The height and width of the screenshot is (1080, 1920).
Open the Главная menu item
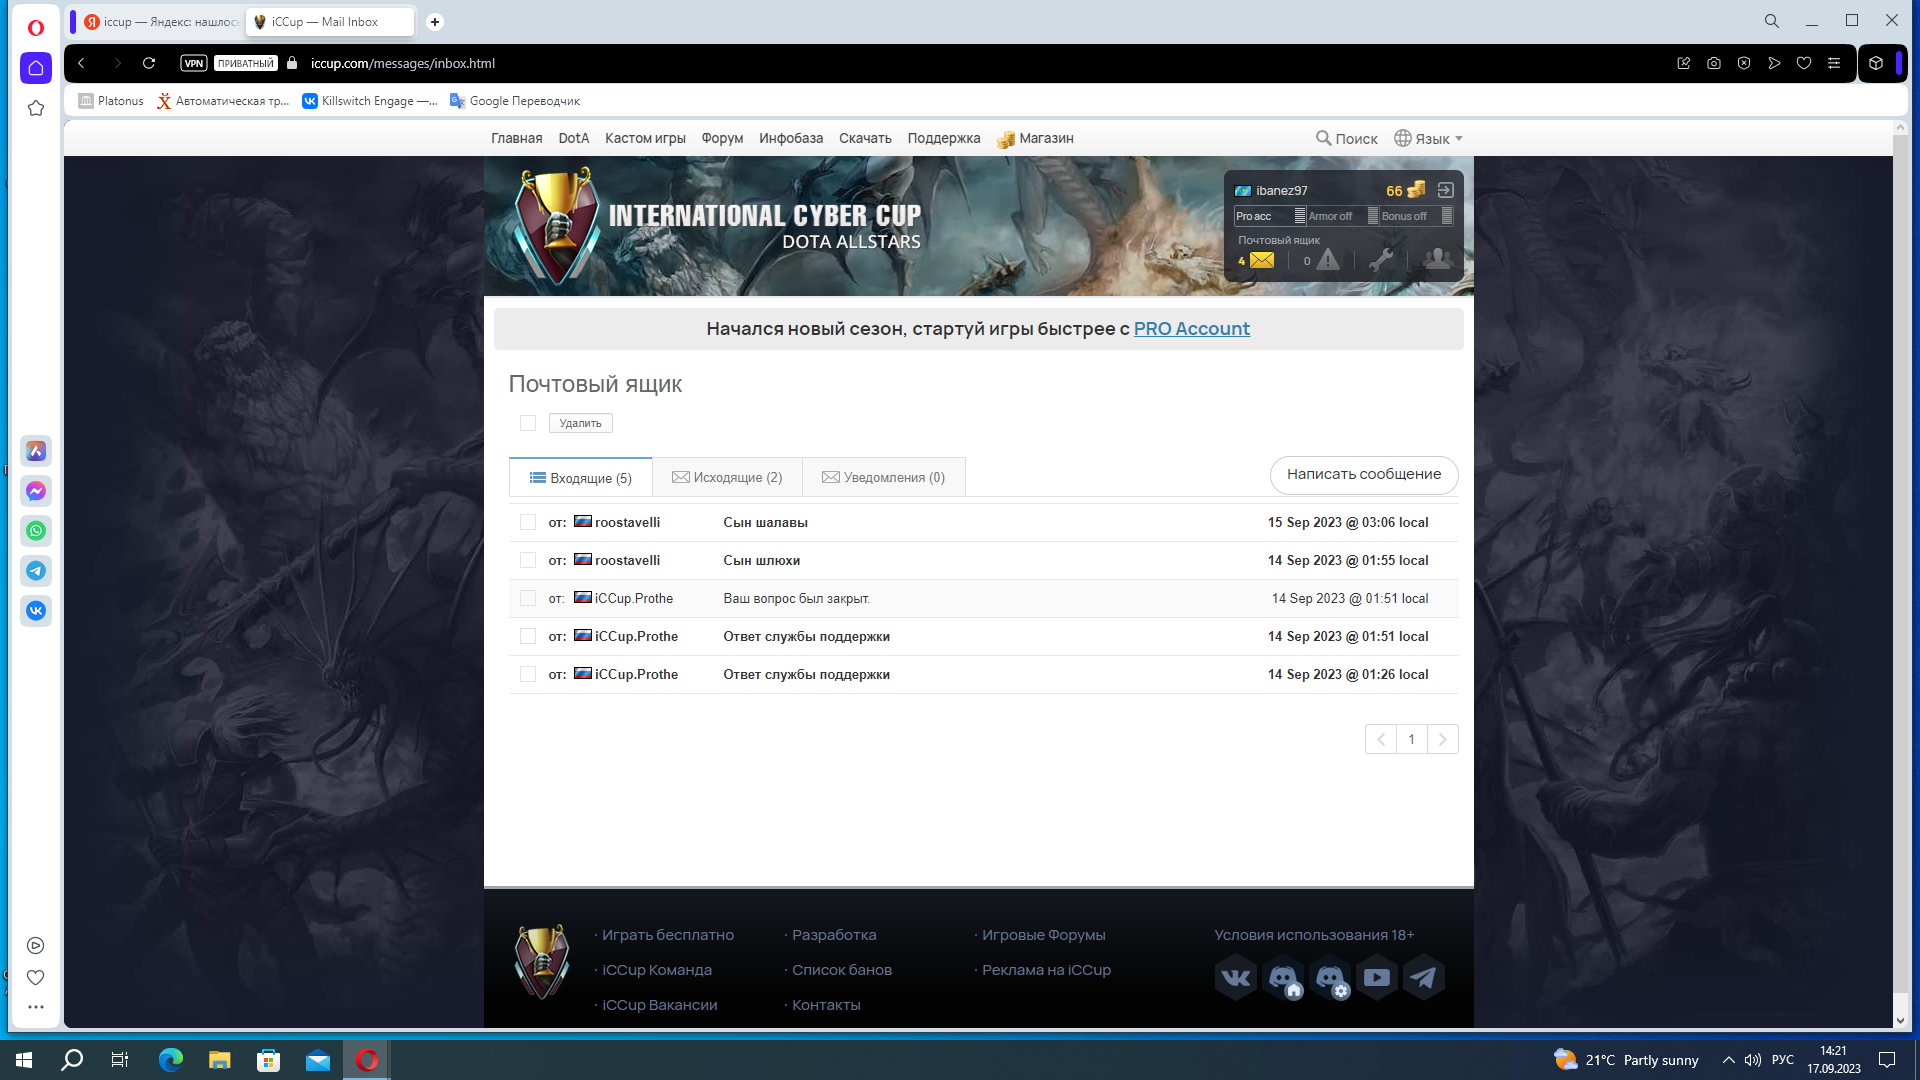[x=517, y=138]
